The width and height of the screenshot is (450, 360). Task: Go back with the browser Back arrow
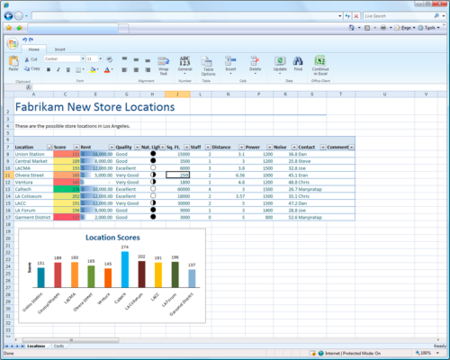[x=9, y=16]
